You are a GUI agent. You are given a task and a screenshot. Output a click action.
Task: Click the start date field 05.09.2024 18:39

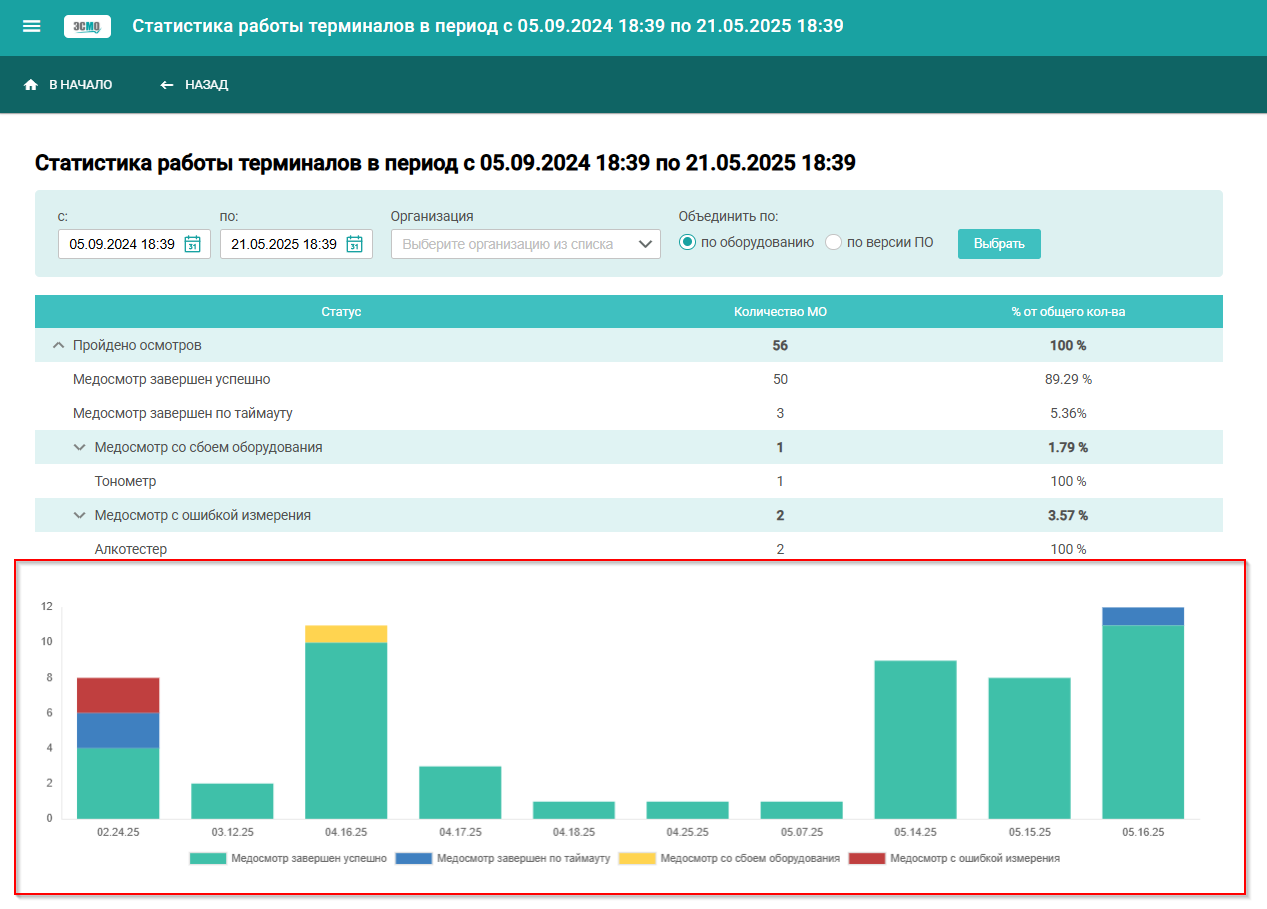[134, 244]
